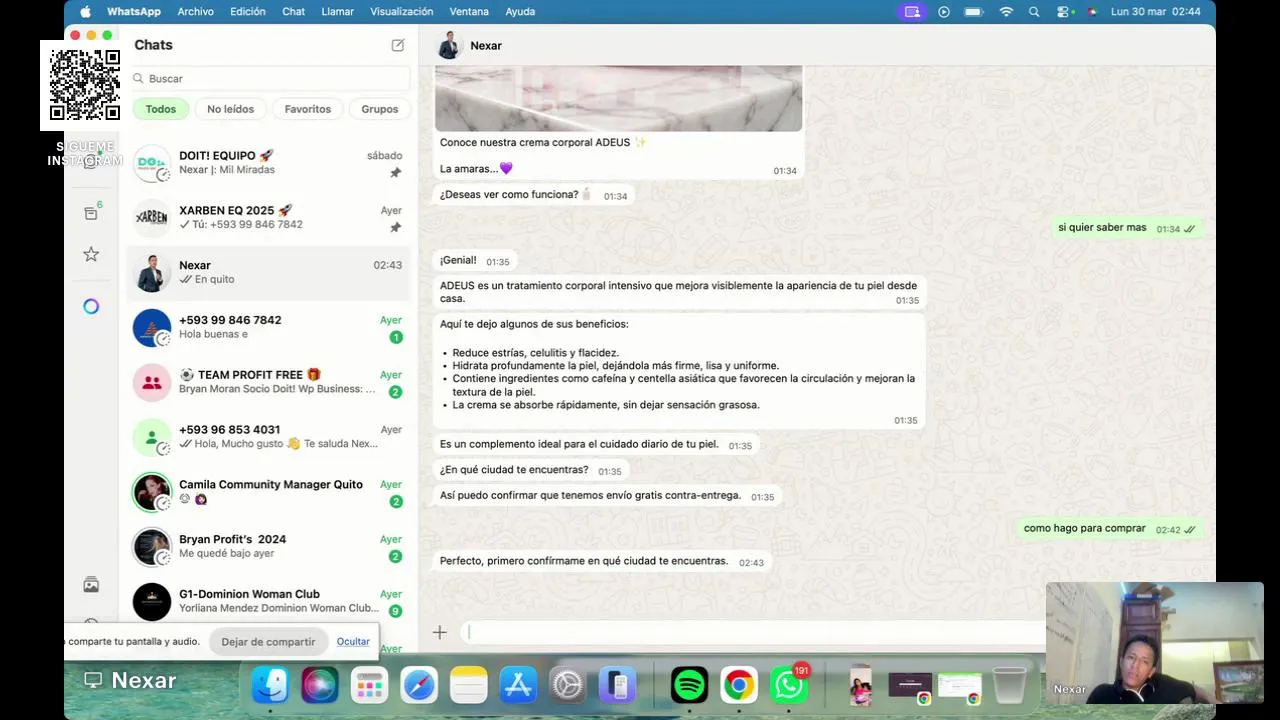
Task: Click the marble product image in the chat
Action: click(x=618, y=98)
